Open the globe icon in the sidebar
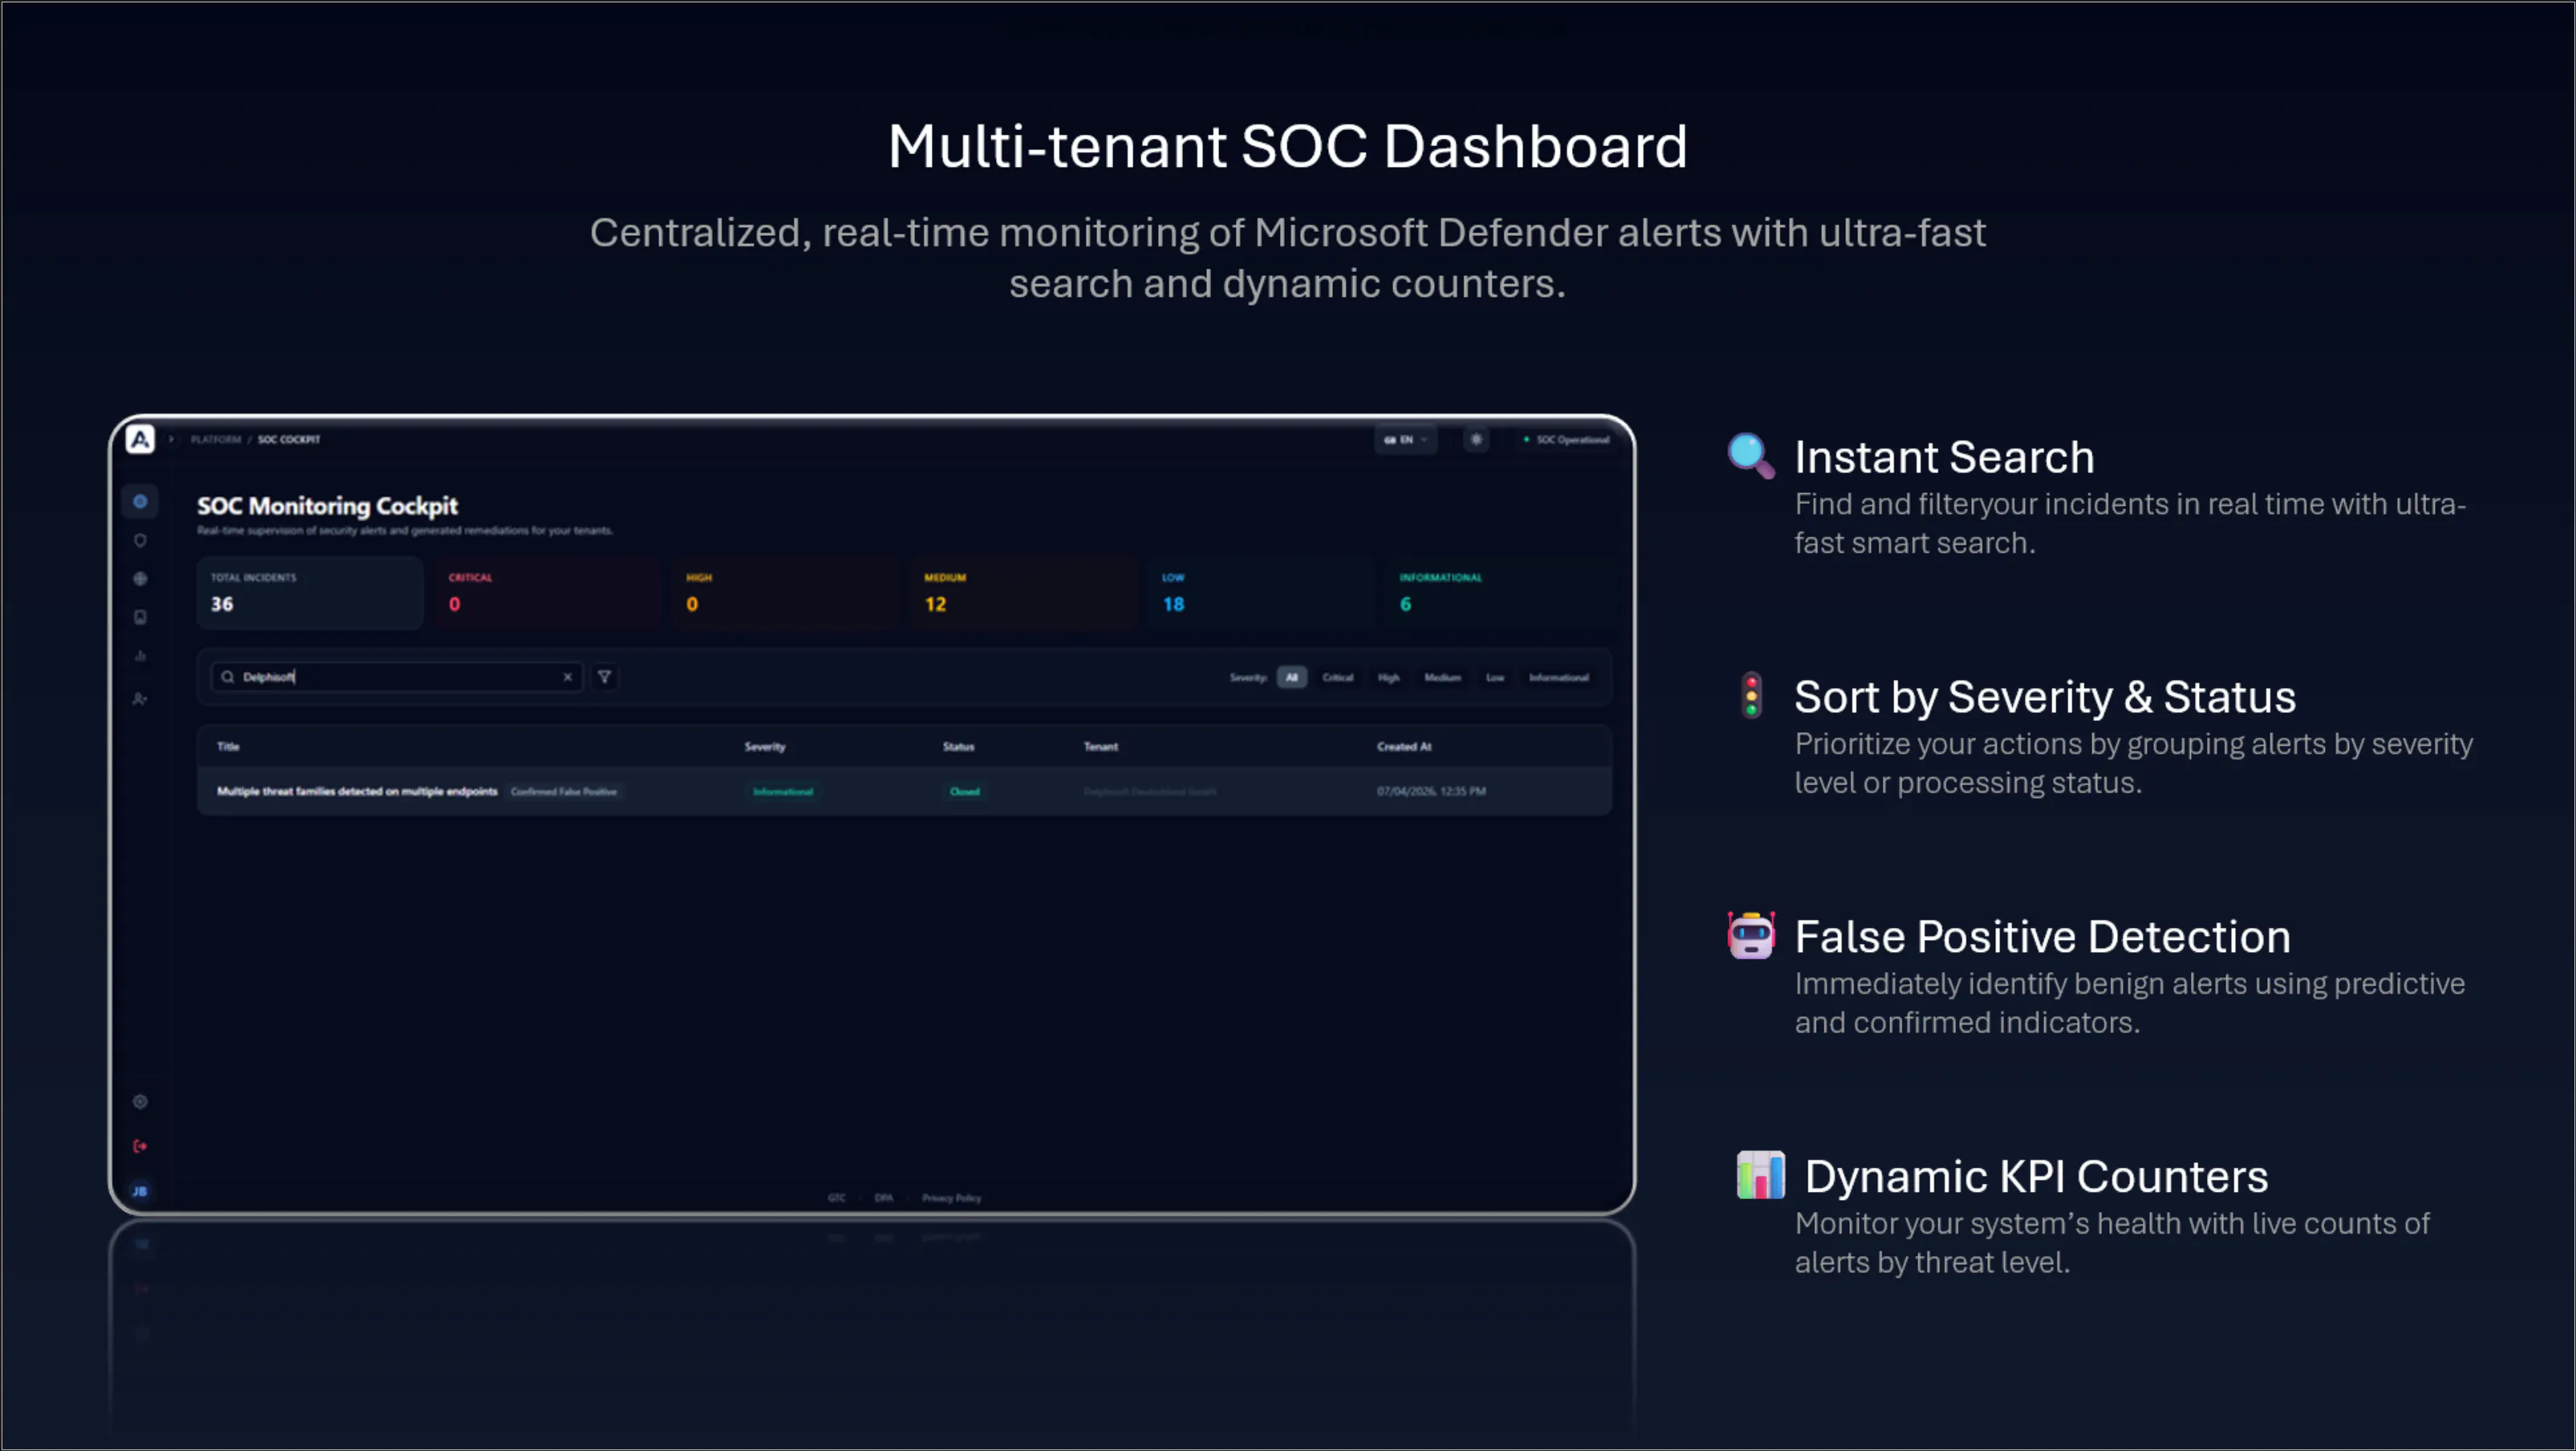 140,578
